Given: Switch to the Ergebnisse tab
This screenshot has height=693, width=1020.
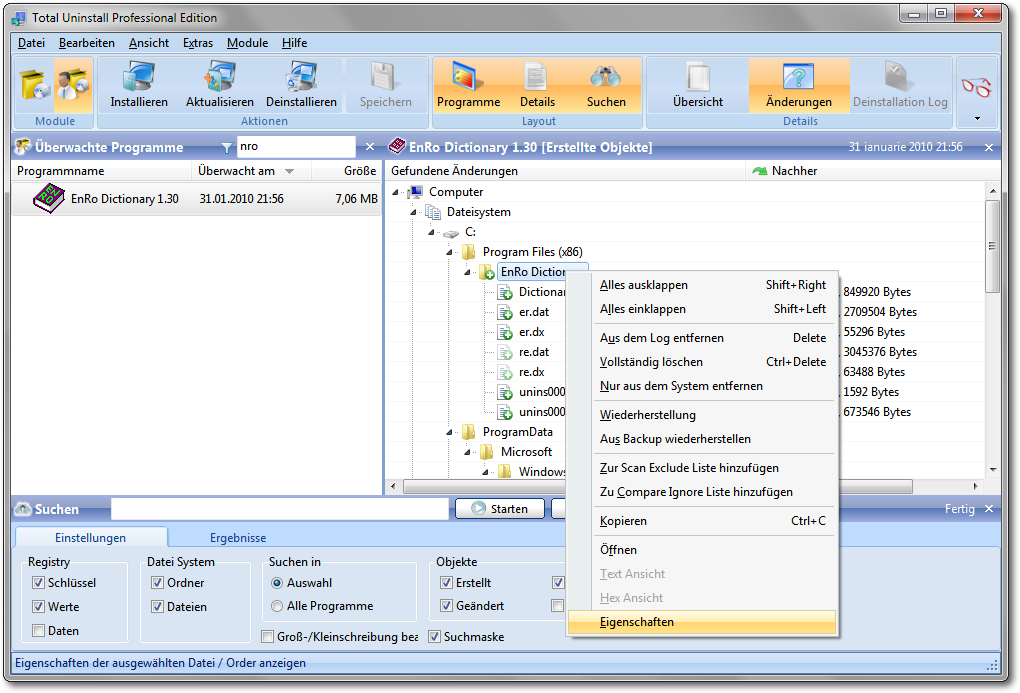Looking at the screenshot, I should point(237,538).
